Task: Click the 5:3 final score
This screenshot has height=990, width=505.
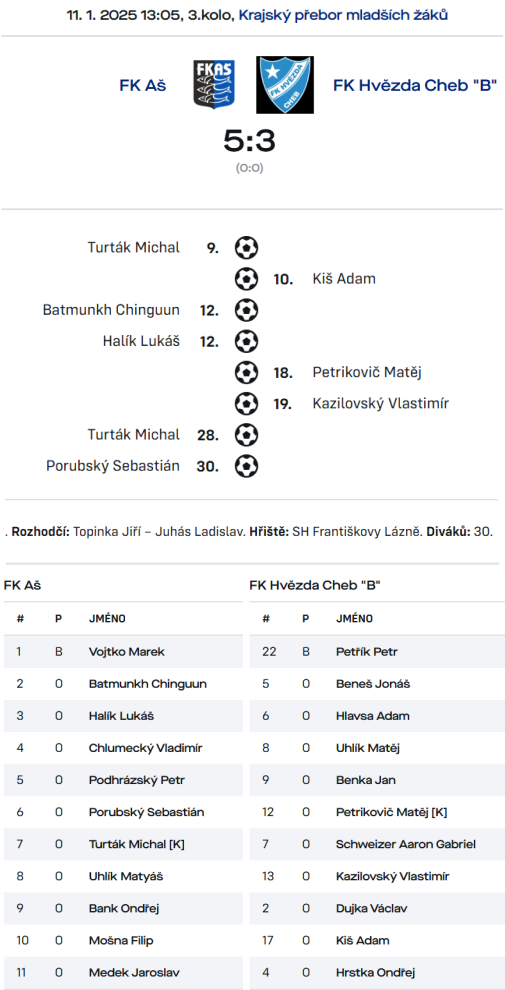Action: coord(249,141)
